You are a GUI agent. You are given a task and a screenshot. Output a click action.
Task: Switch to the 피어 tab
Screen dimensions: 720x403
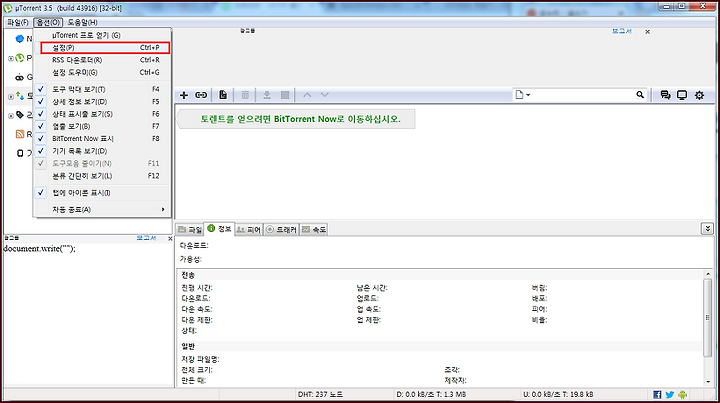(x=248, y=229)
